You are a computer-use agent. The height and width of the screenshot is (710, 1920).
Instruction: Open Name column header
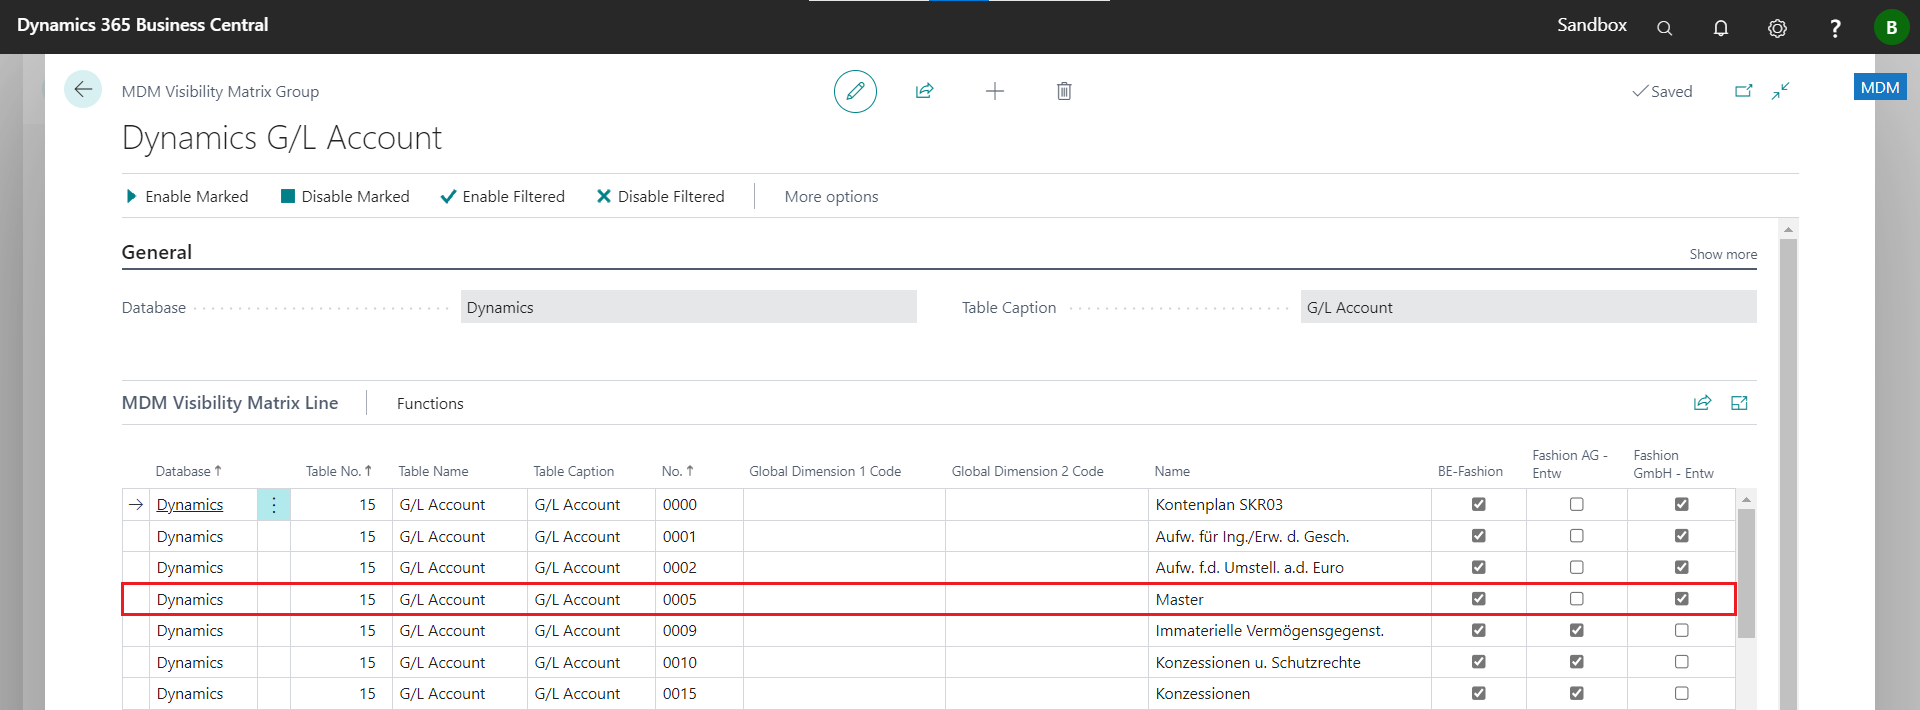1172,471
